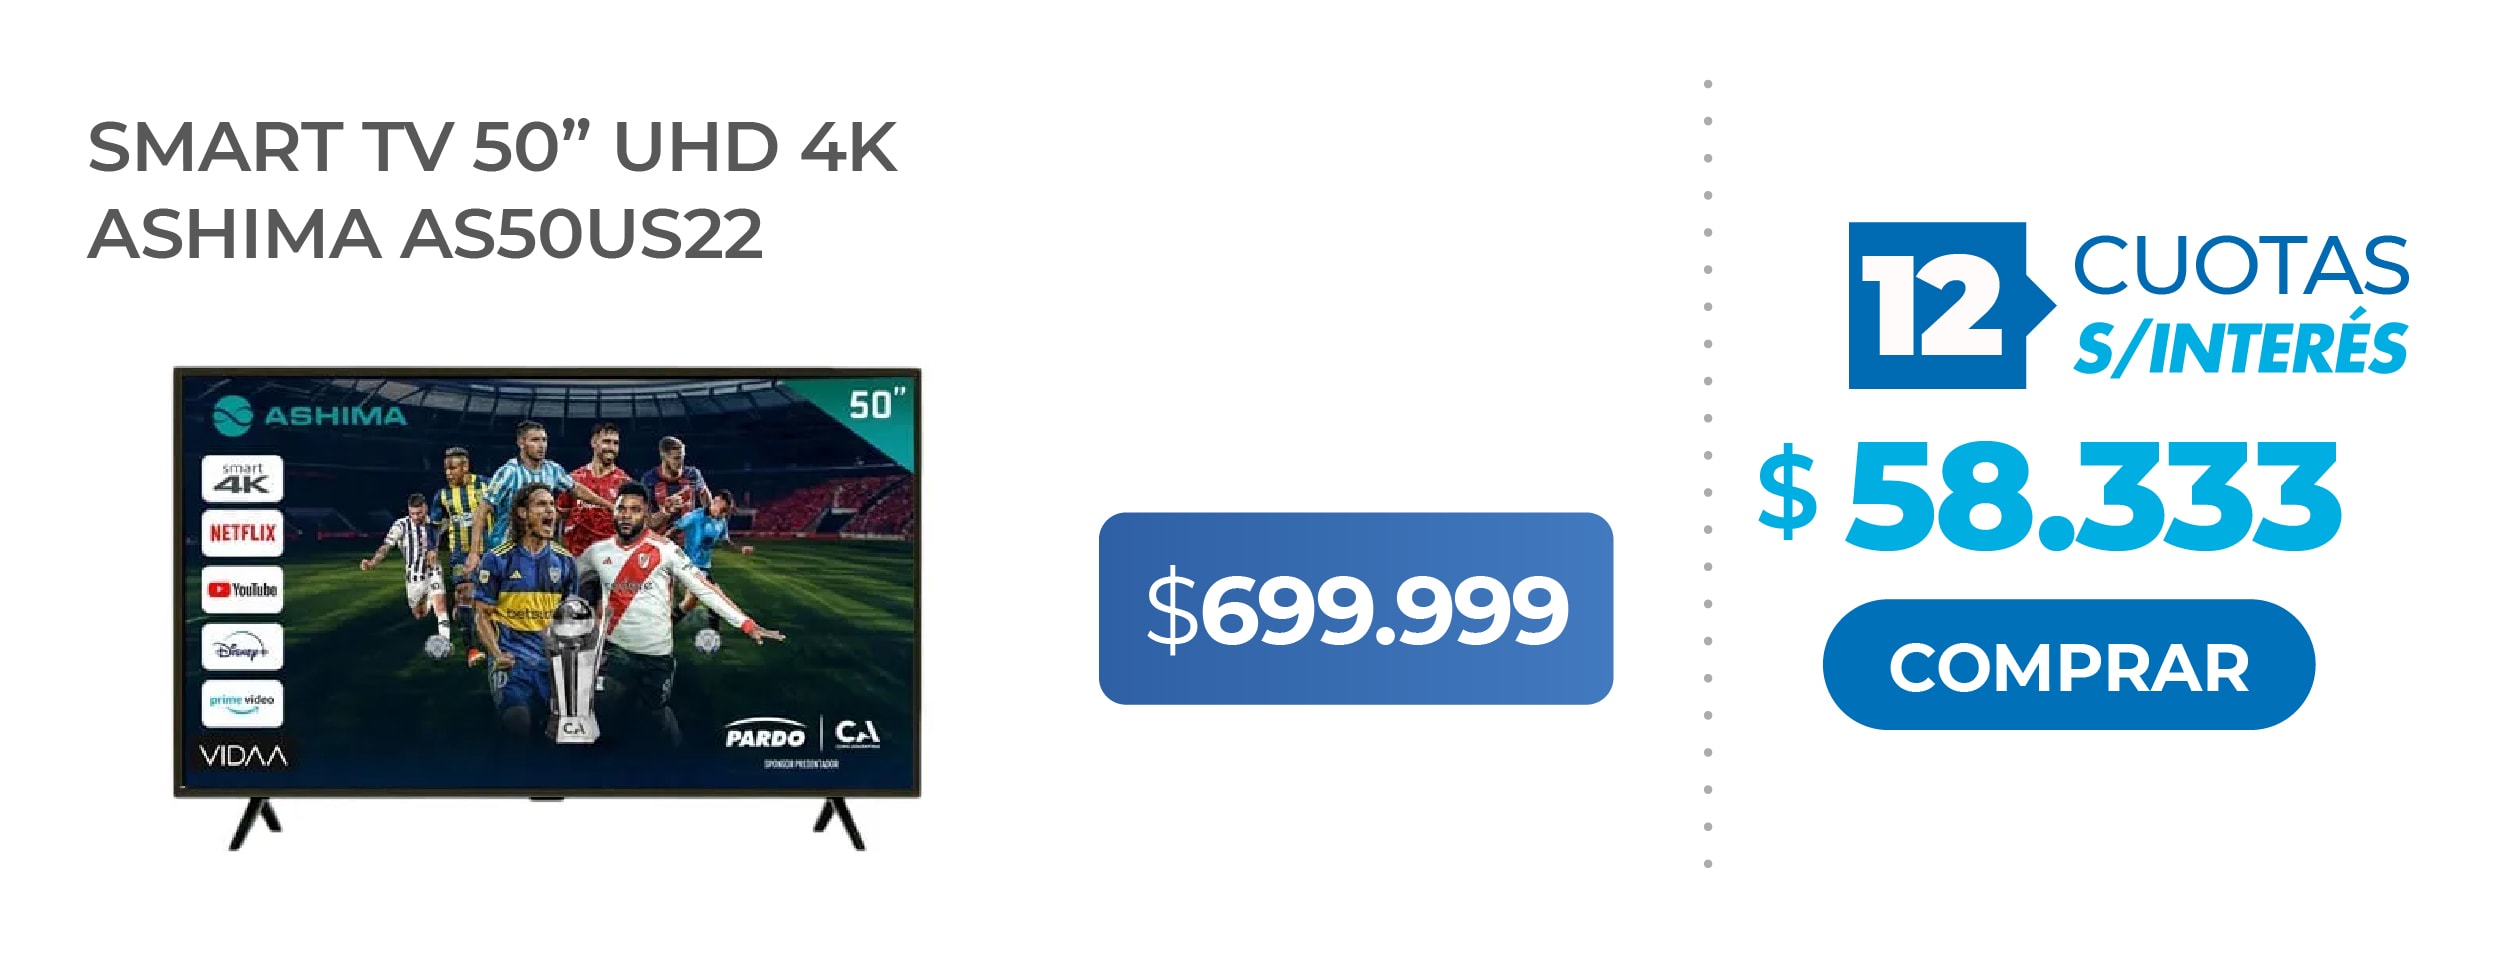Click the Smart 4K badge icon
The width and height of the screenshot is (2500, 958).
point(242,478)
